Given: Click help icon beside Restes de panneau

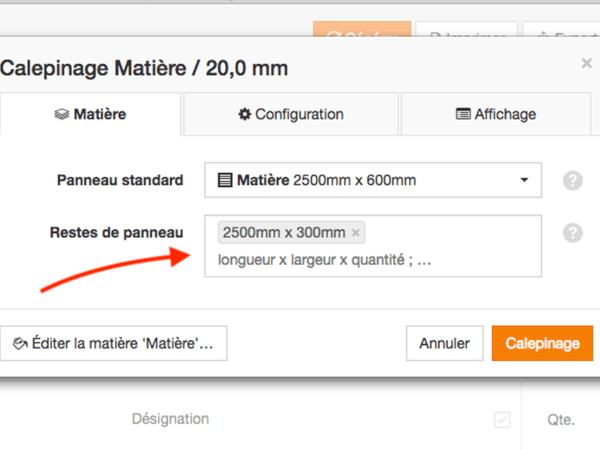Looking at the screenshot, I should (x=572, y=233).
